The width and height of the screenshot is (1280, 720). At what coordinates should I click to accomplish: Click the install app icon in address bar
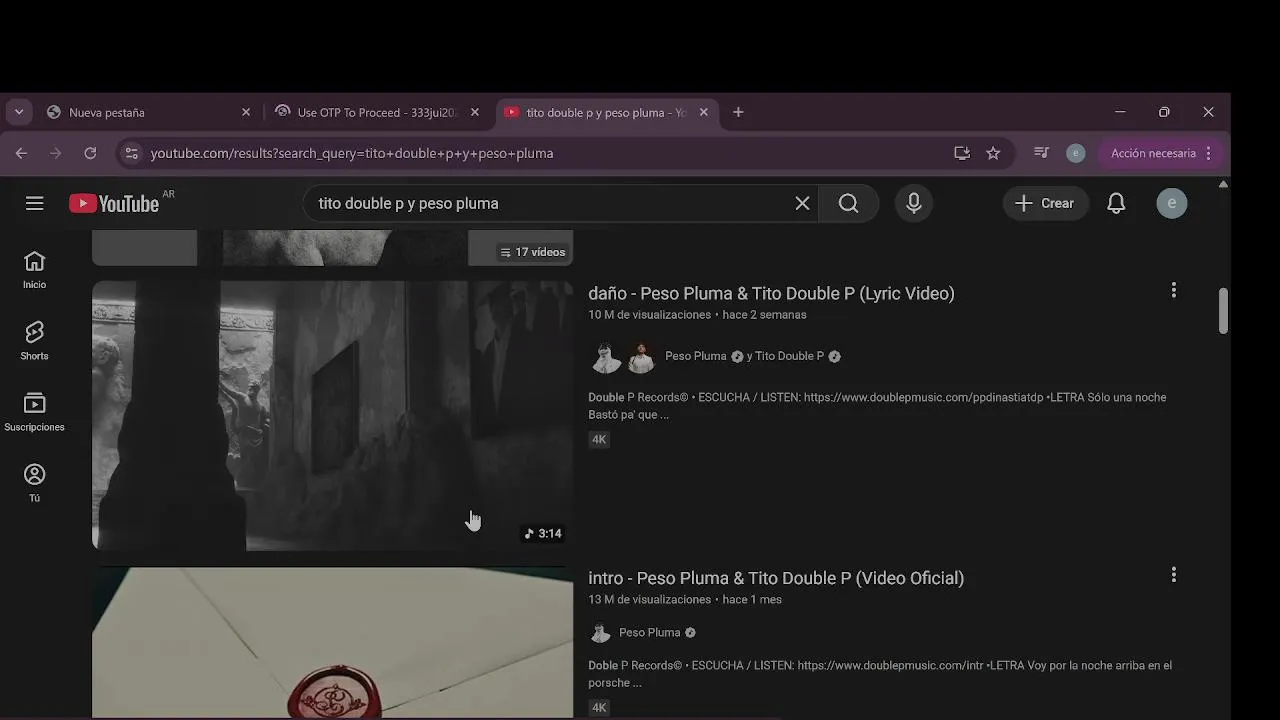click(962, 153)
